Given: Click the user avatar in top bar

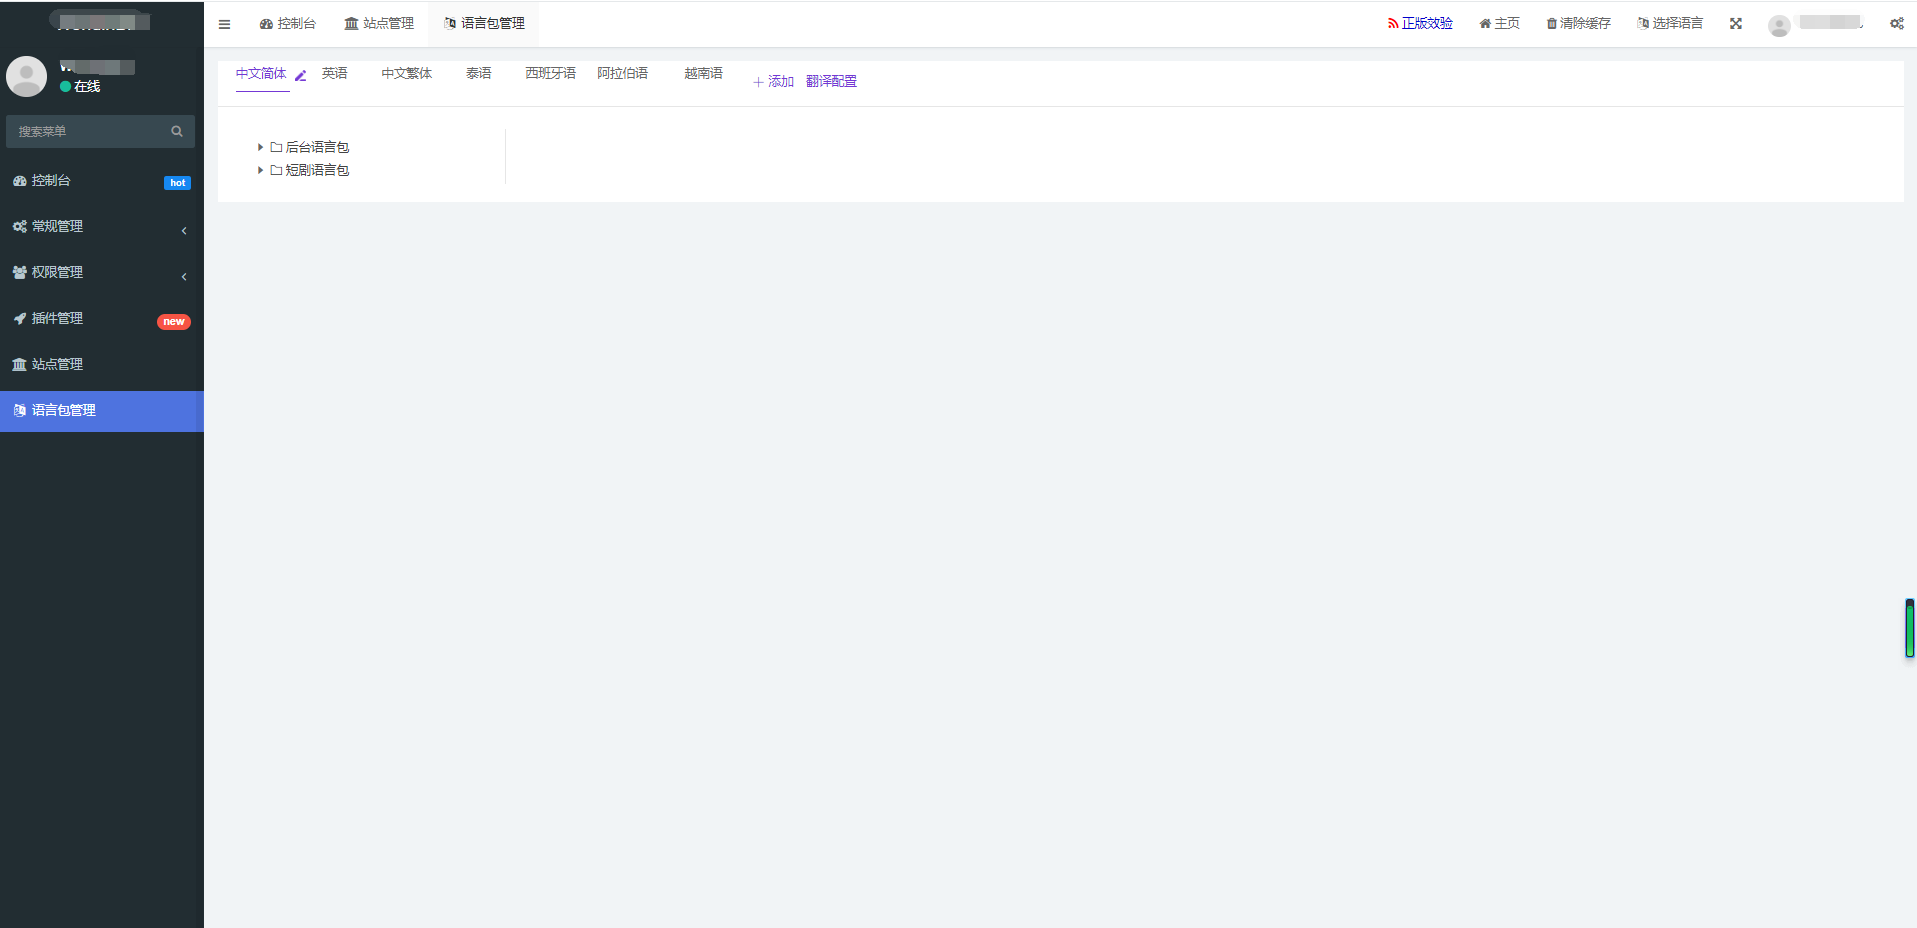Looking at the screenshot, I should 1779,26.
